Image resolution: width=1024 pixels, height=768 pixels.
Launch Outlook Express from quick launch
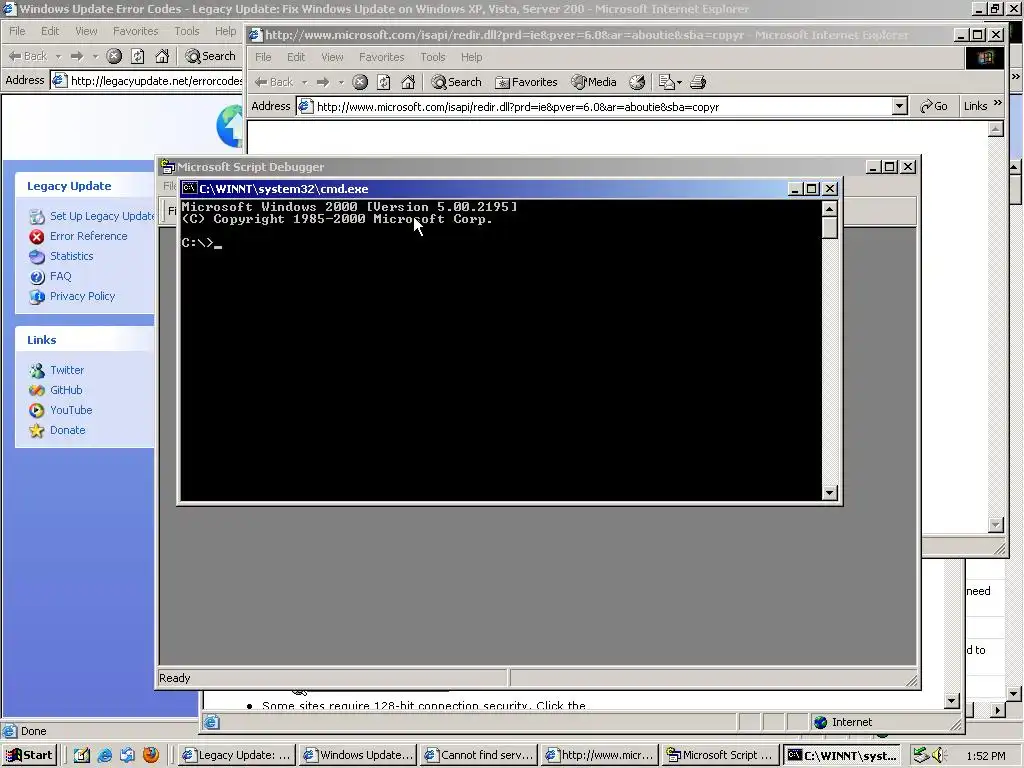127,755
